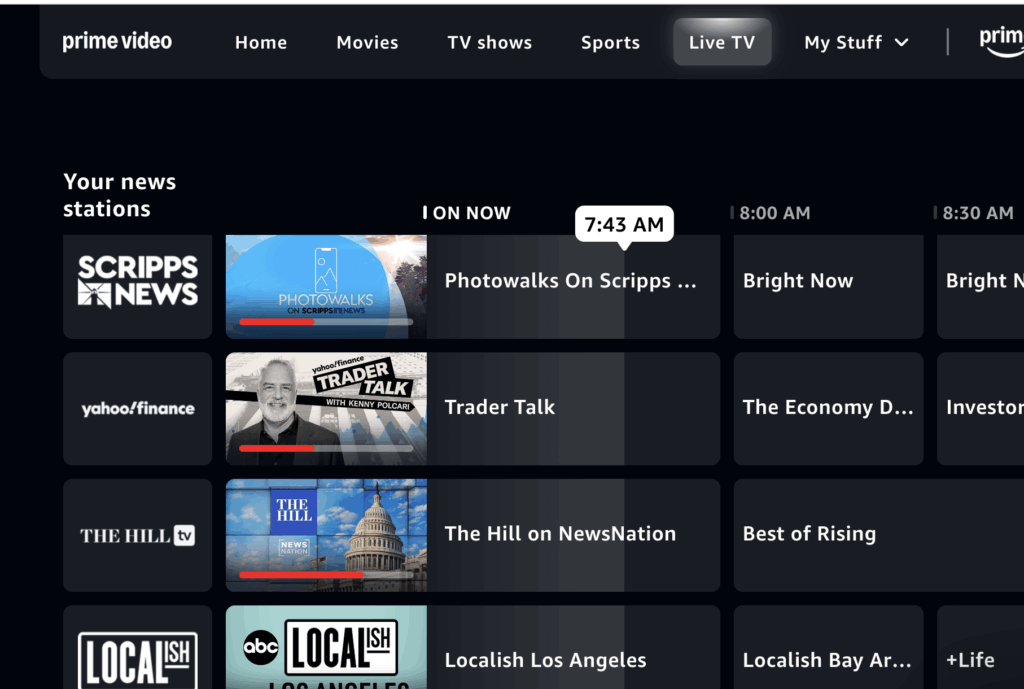Click the 7:43 AM time marker
1024x689 pixels.
coord(624,225)
